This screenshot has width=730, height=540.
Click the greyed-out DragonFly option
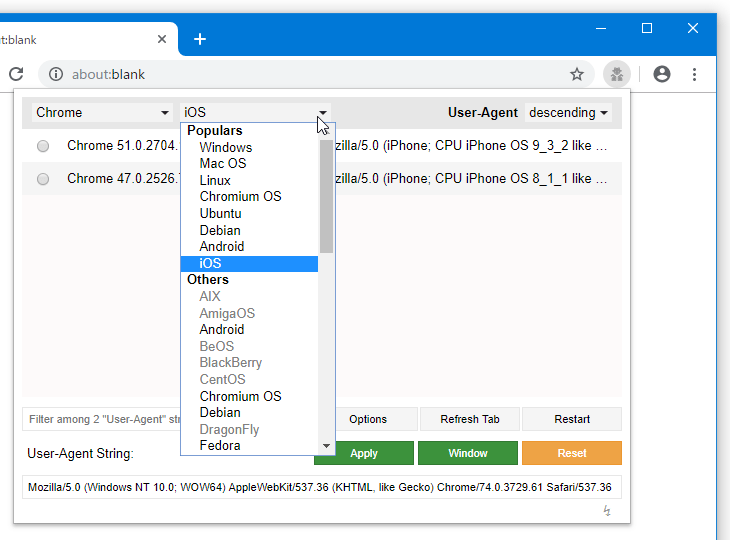249,429
